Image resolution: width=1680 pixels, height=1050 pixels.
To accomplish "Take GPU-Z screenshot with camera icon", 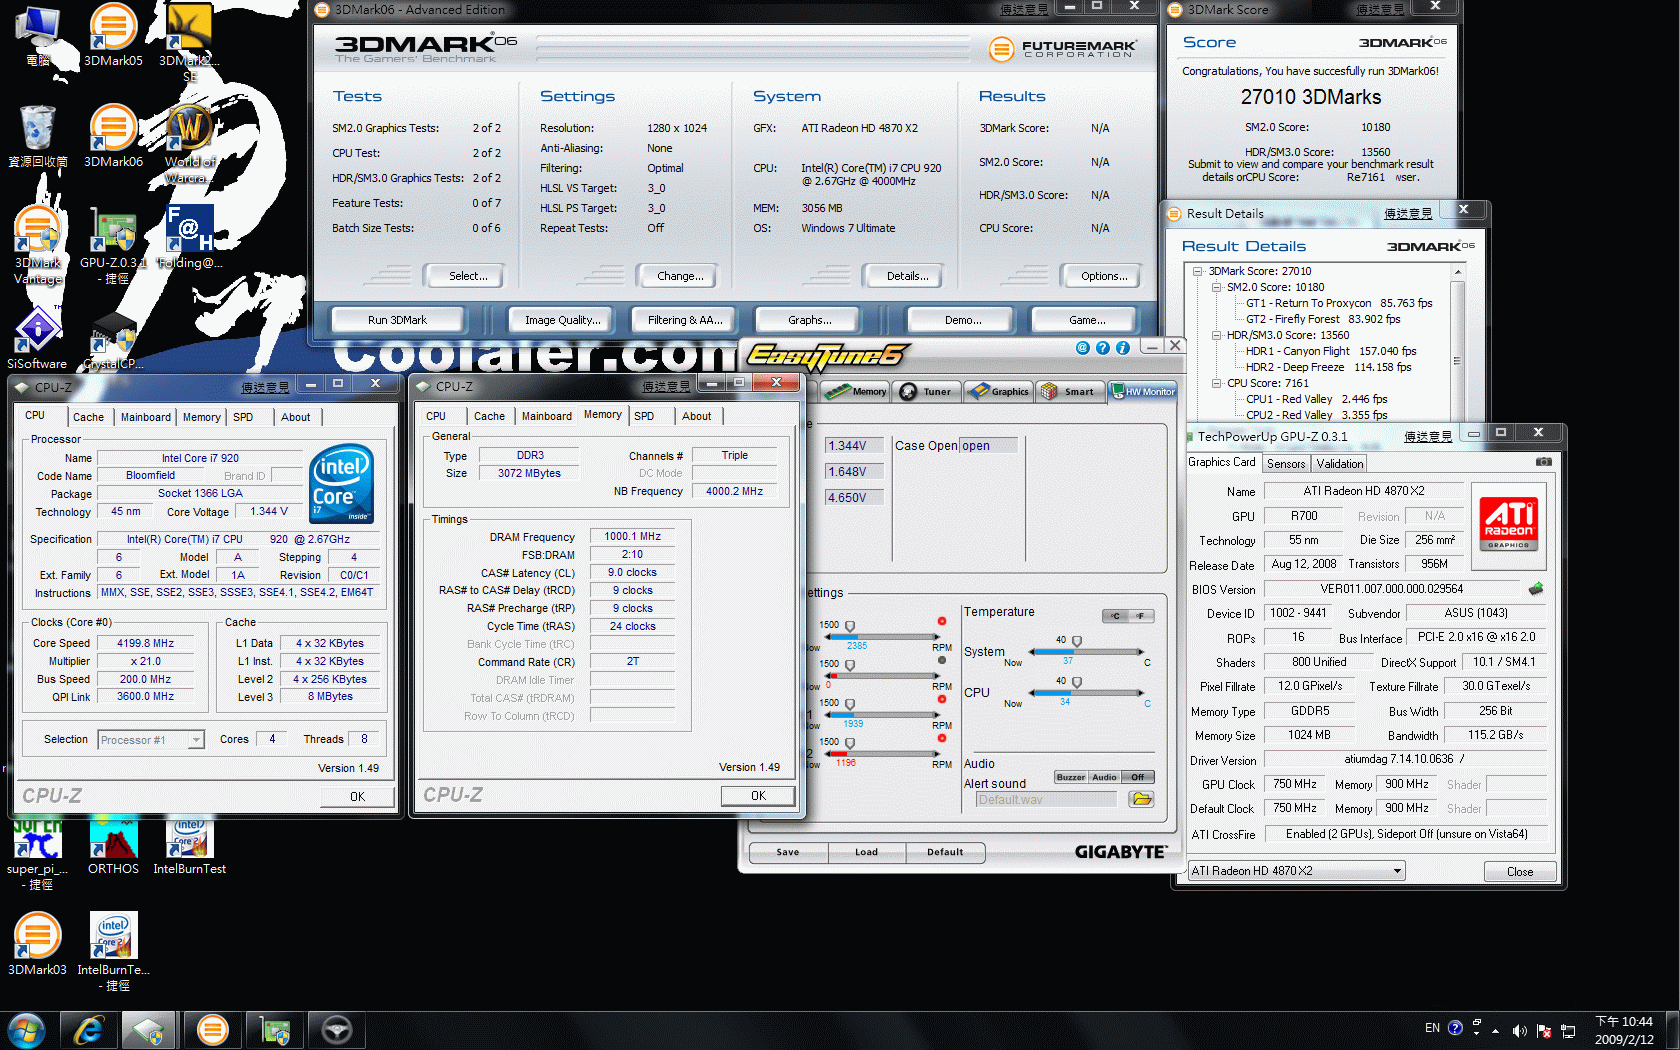I will click(1544, 462).
